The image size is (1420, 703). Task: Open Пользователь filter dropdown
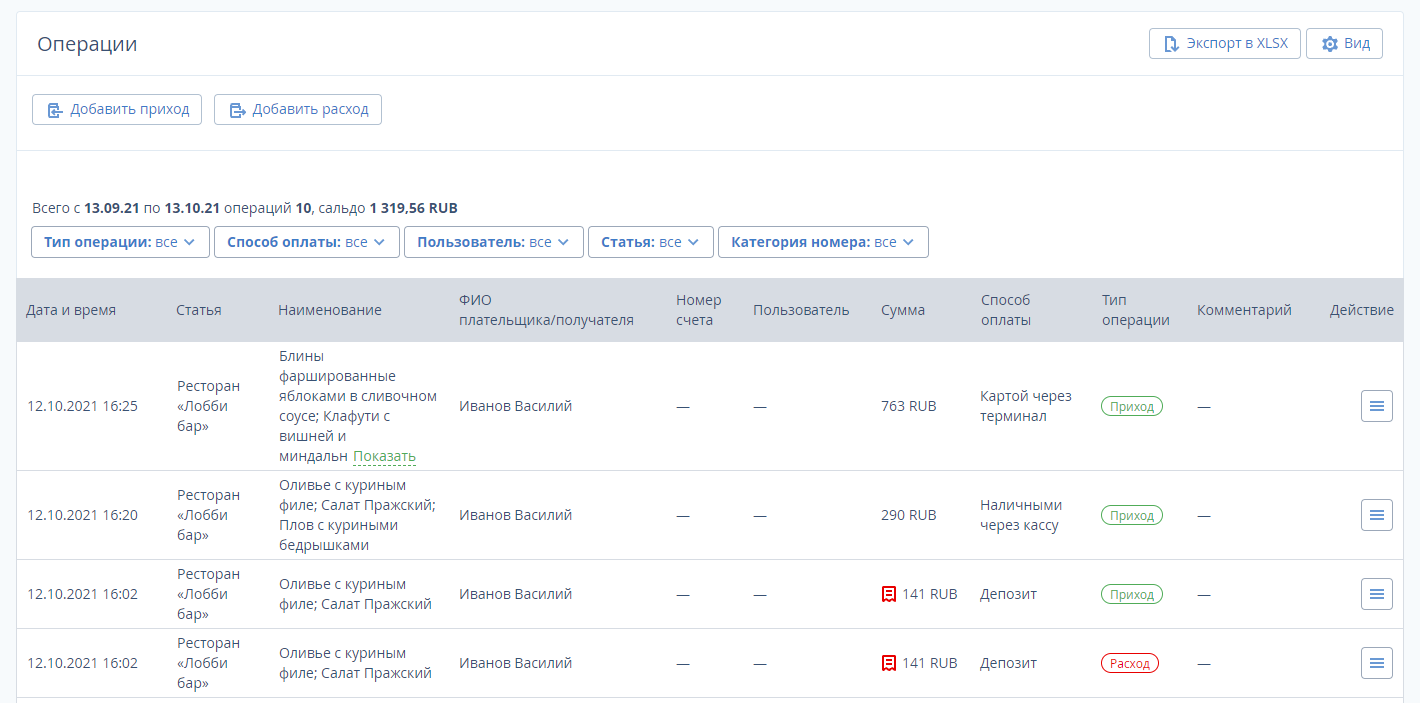[x=494, y=242]
